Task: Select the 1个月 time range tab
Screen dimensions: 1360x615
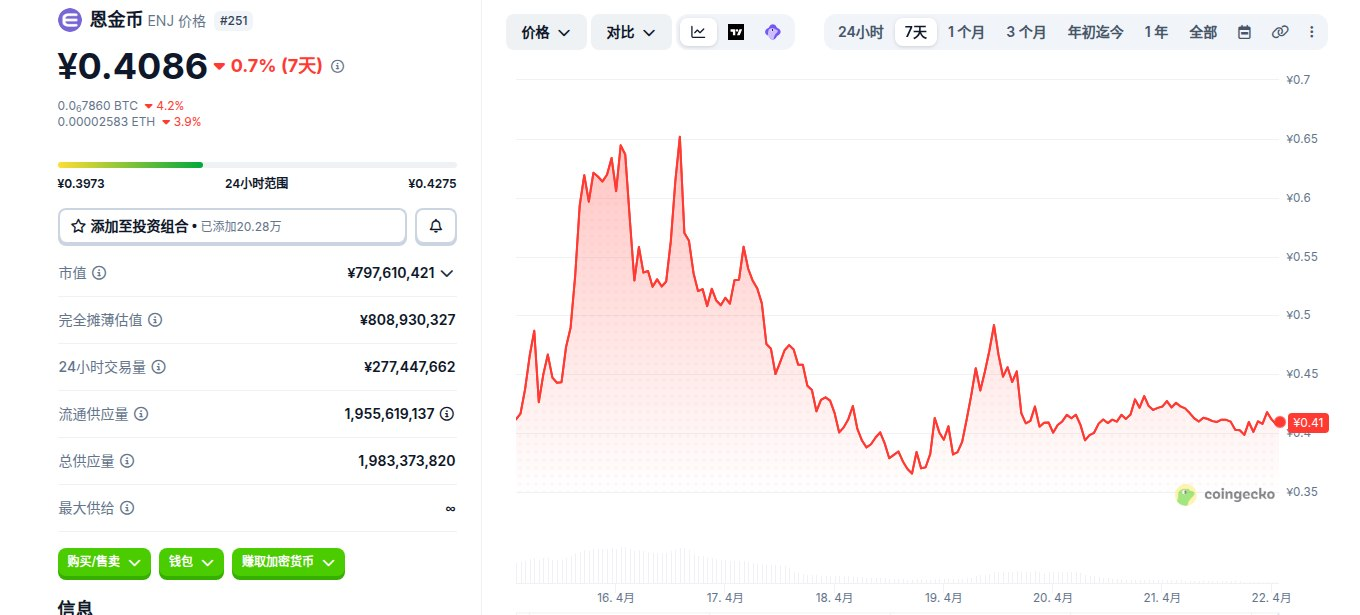Action: [x=966, y=32]
